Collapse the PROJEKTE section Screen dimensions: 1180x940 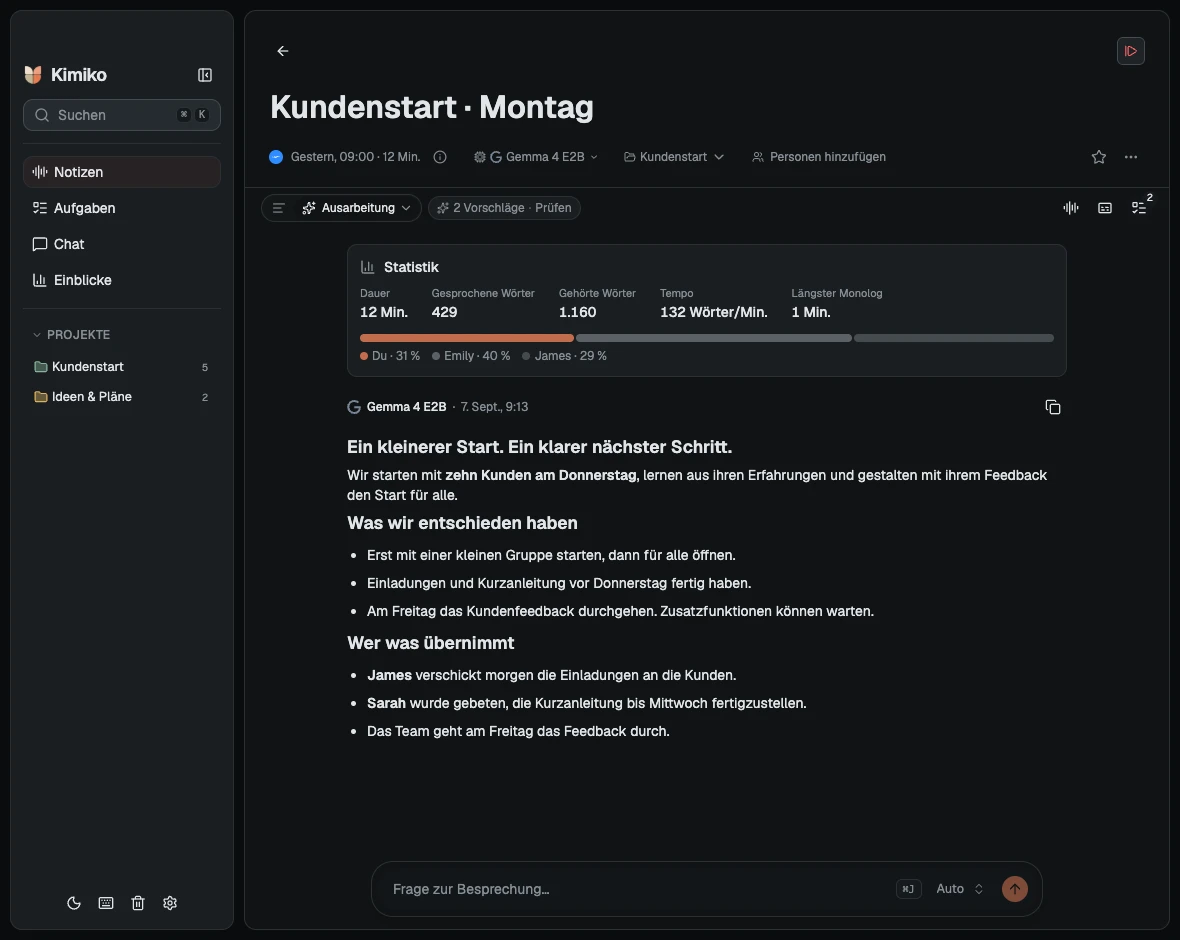click(x=71, y=334)
